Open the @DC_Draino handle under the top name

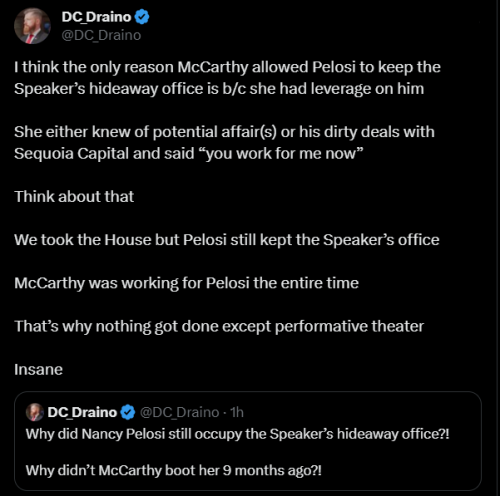(101, 35)
